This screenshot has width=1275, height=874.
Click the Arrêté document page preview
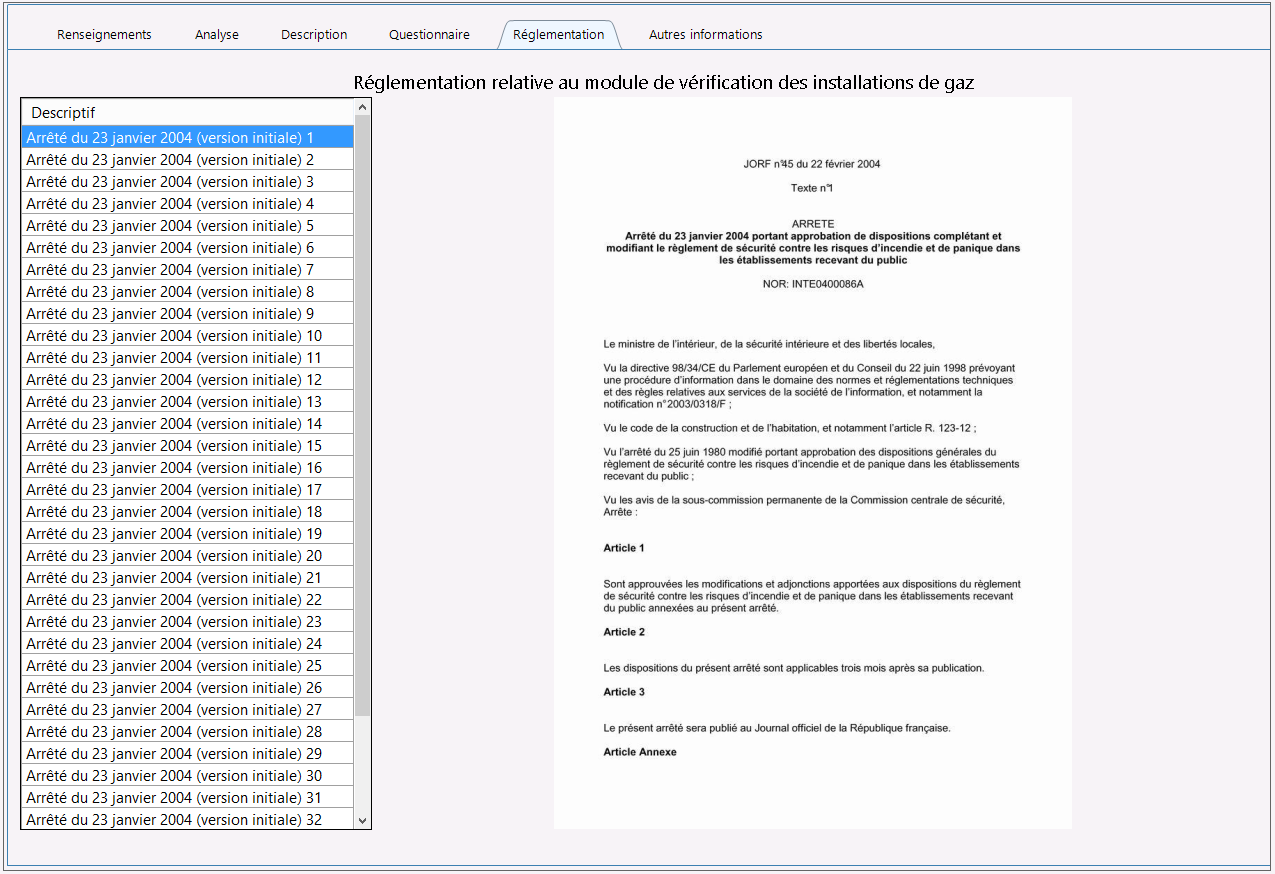pos(812,463)
